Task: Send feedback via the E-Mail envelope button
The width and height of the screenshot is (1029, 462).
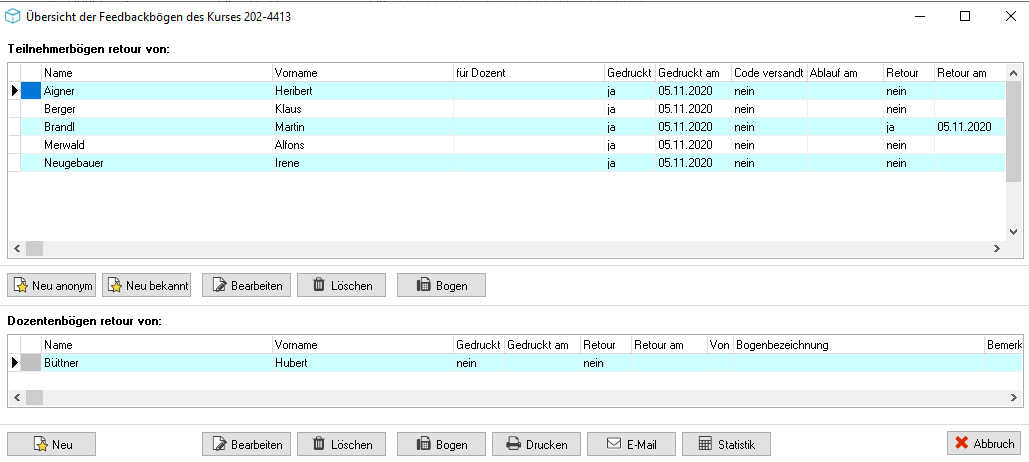Action: [x=631, y=444]
